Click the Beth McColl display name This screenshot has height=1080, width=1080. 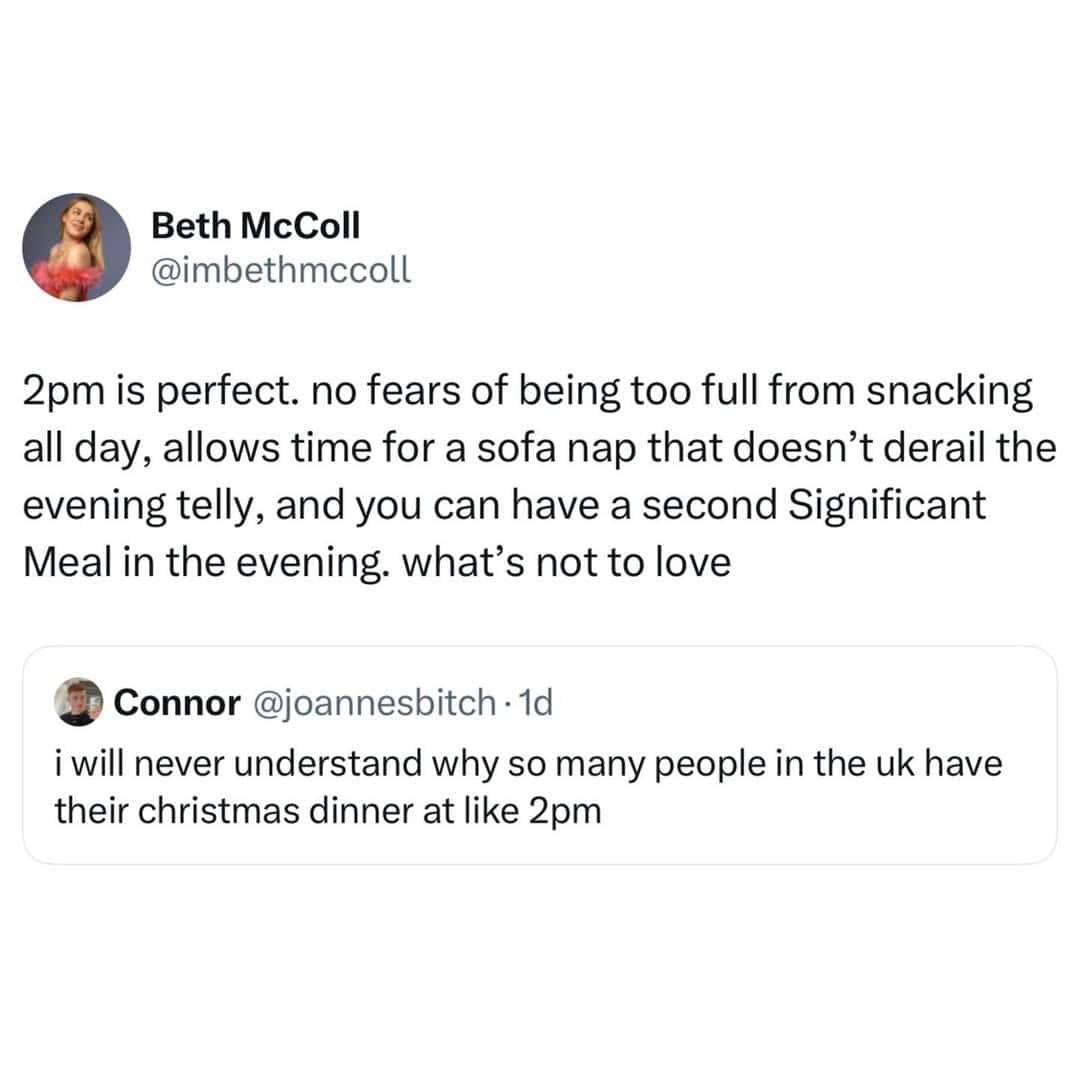point(255,227)
